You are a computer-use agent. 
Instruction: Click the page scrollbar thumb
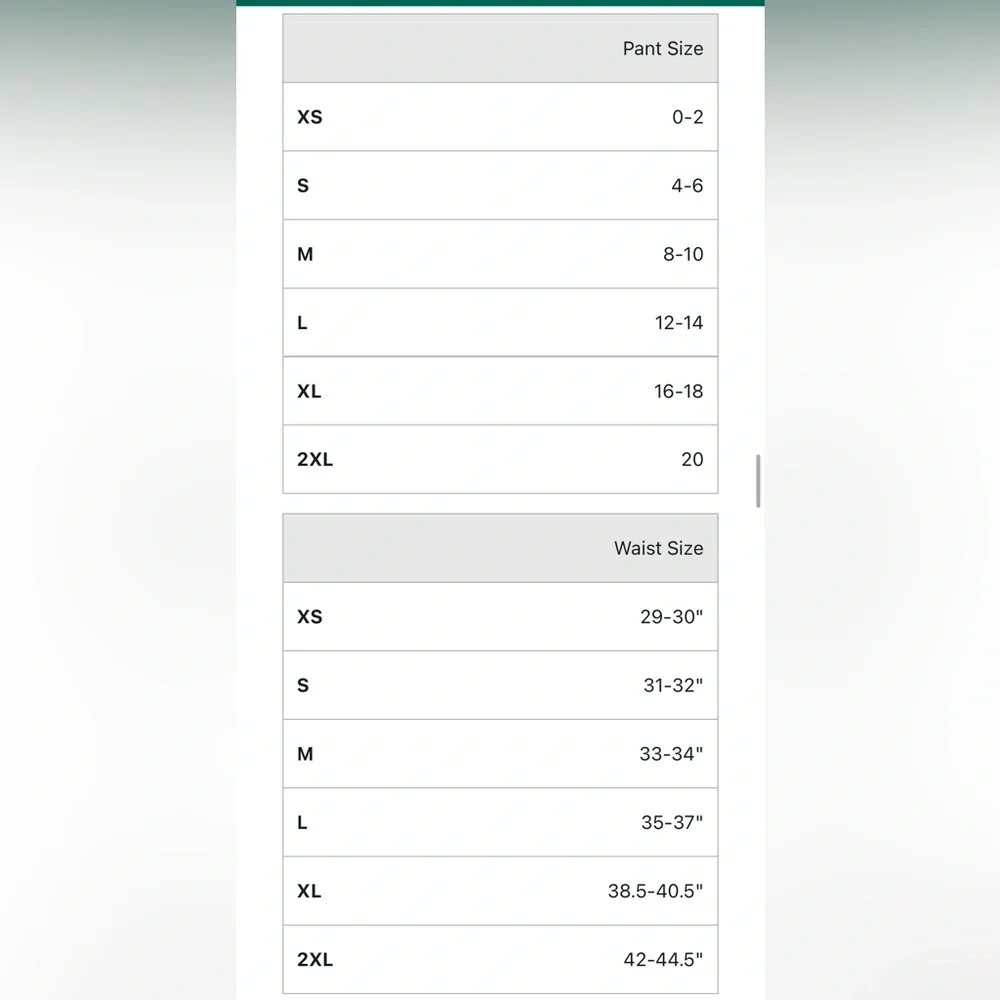pyautogui.click(x=758, y=481)
